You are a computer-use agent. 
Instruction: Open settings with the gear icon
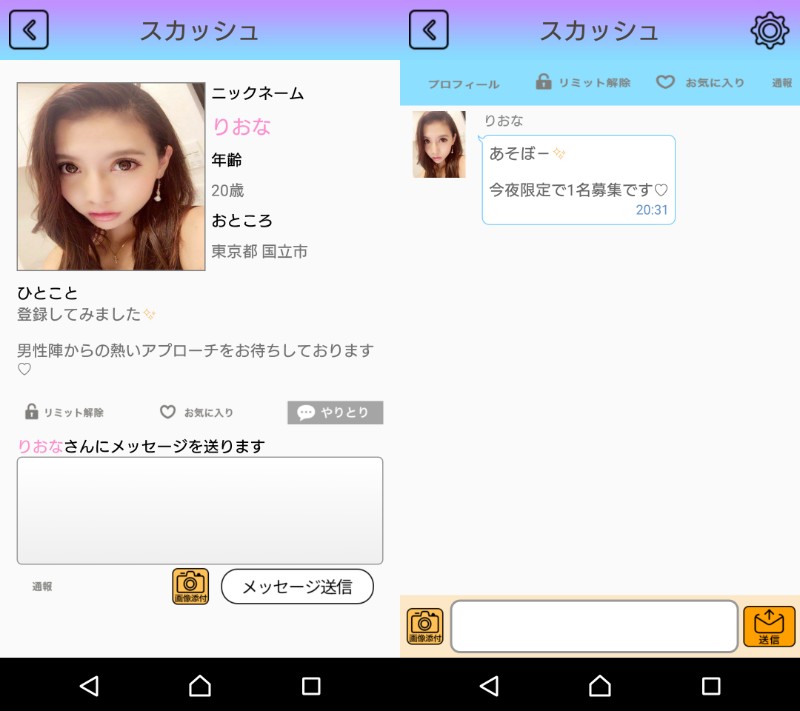[x=769, y=31]
